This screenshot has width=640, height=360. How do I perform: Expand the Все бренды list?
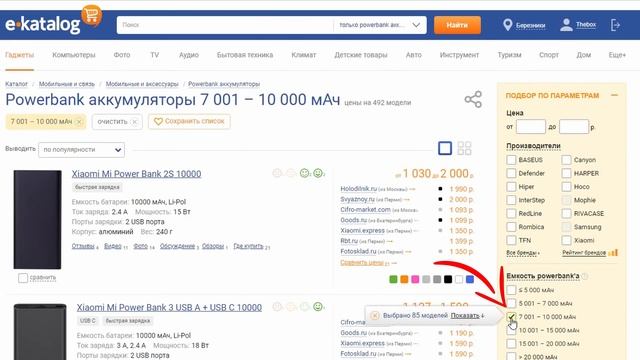click(523, 253)
